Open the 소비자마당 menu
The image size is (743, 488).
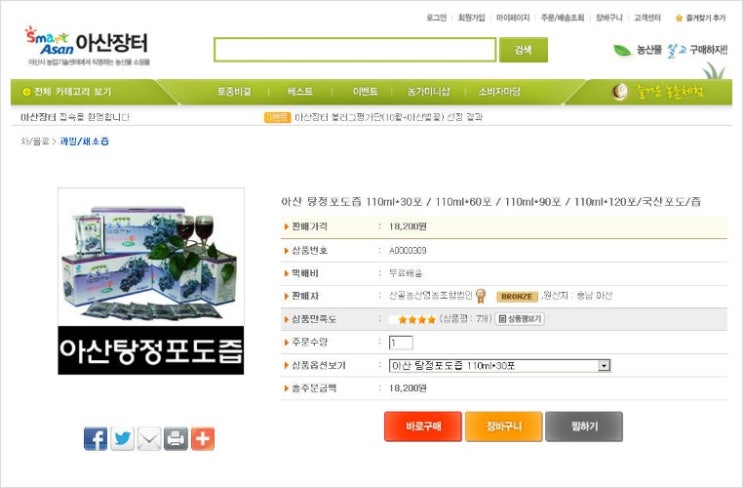point(499,91)
